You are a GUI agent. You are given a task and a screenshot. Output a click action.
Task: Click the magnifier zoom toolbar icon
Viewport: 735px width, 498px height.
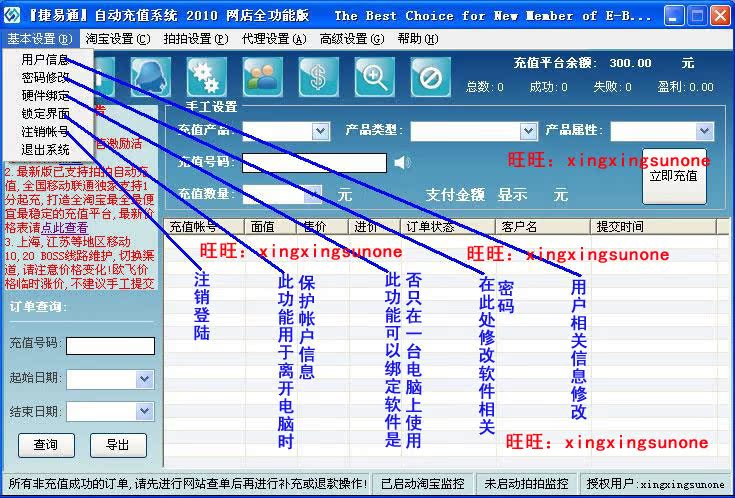[x=375, y=77]
